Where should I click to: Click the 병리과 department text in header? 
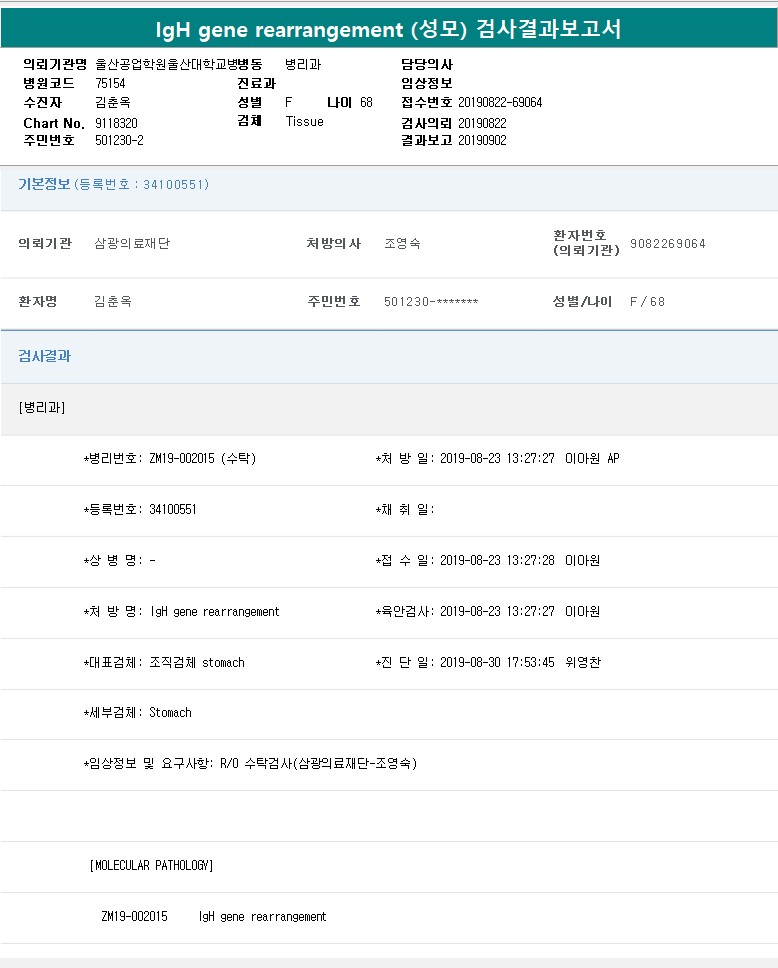[x=303, y=64]
